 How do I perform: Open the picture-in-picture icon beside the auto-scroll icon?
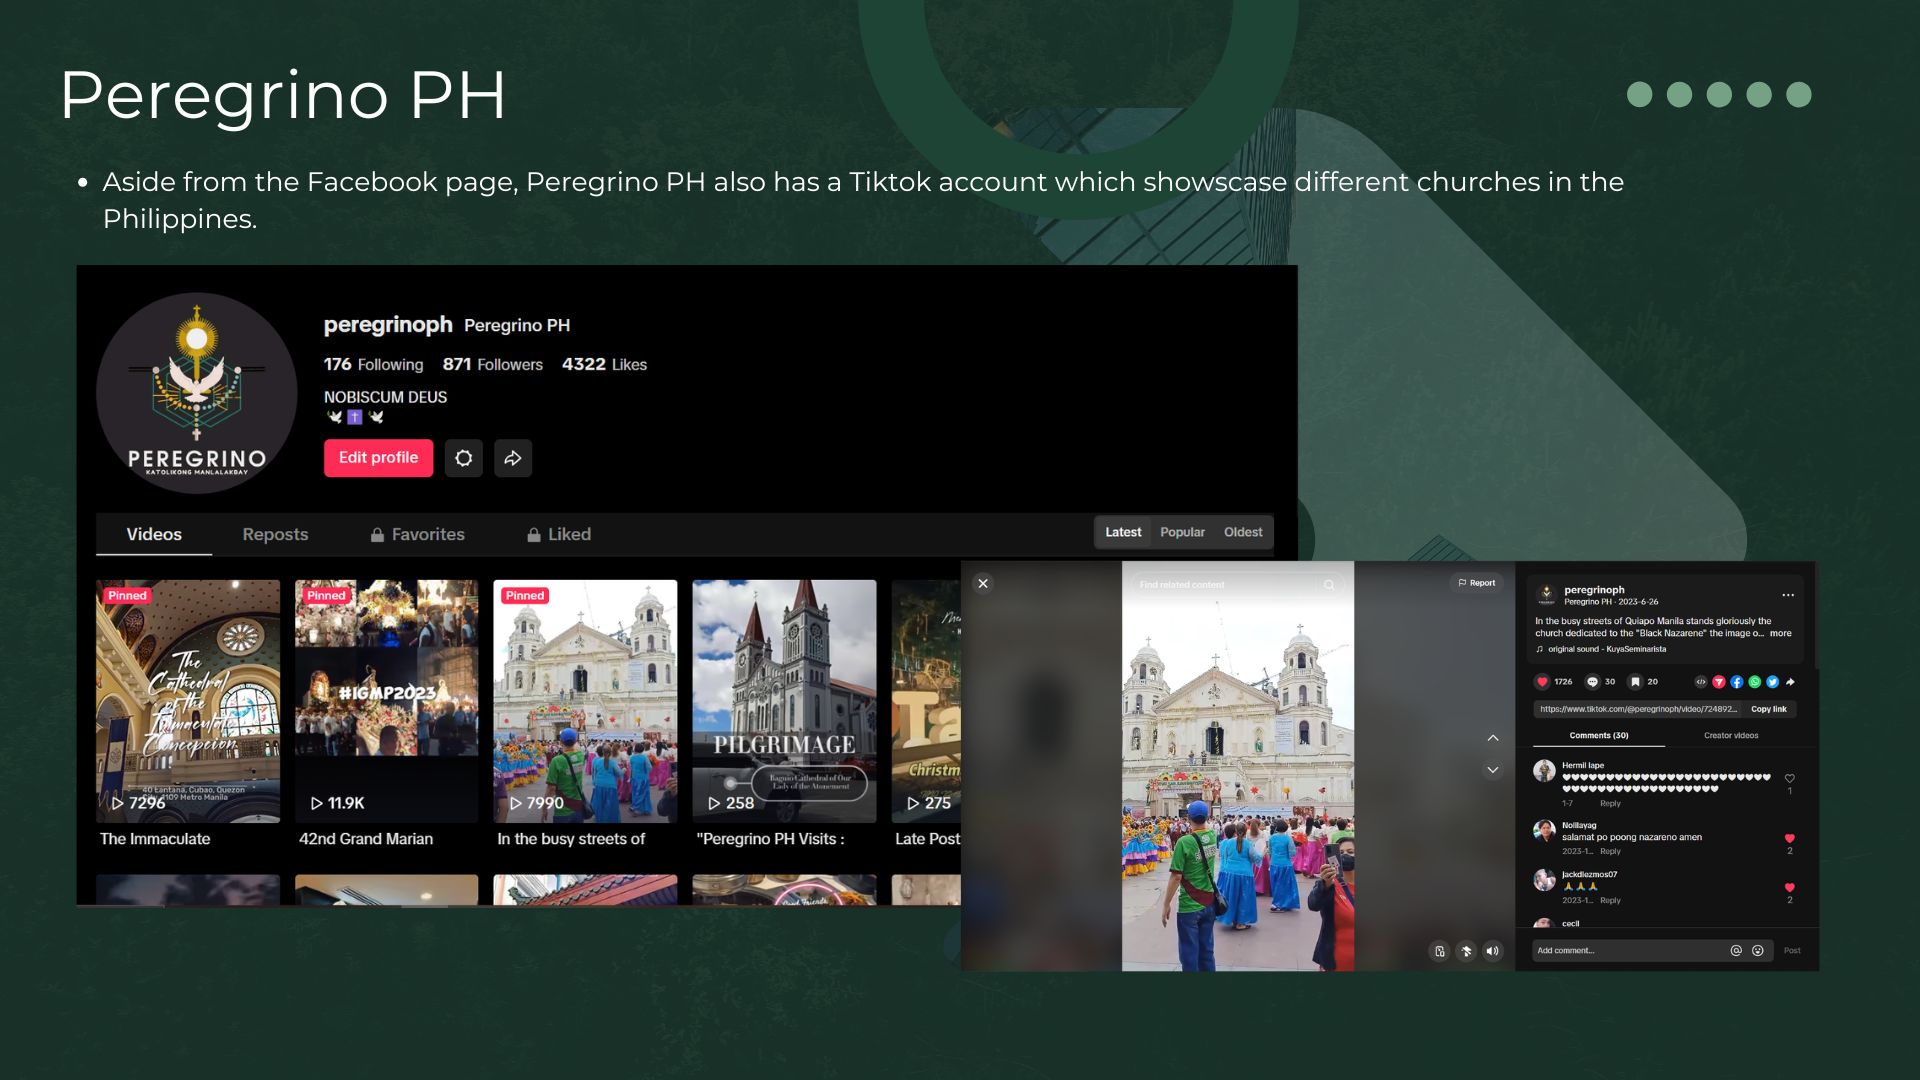pos(1439,951)
